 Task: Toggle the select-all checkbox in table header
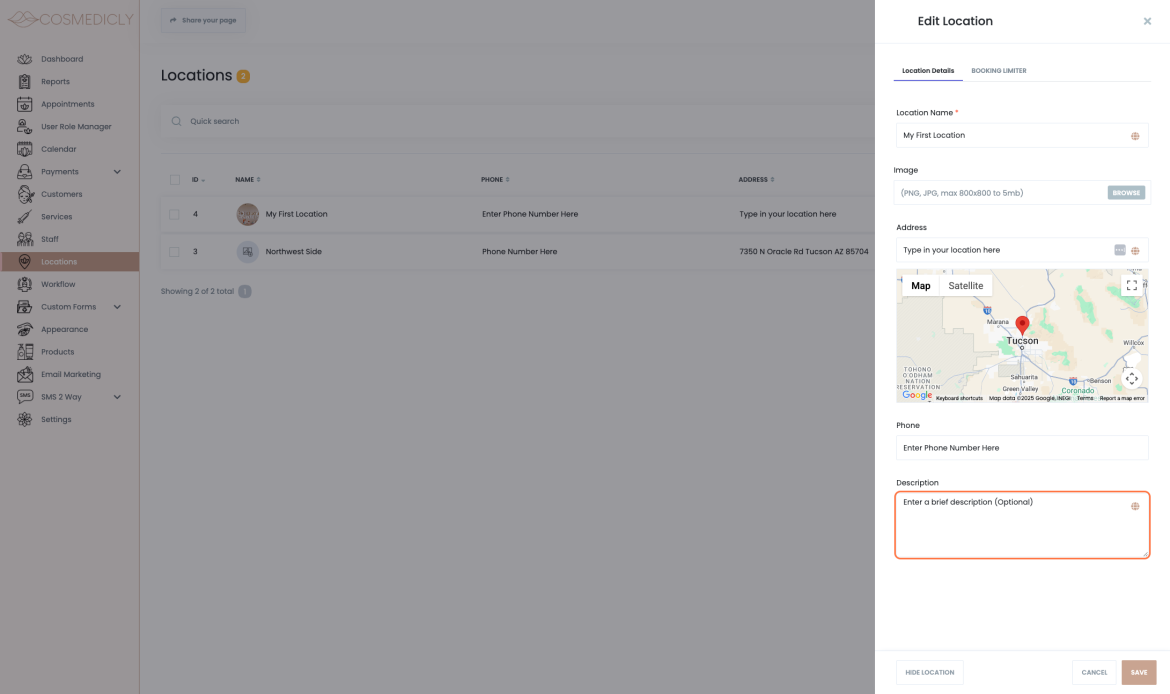(x=175, y=180)
